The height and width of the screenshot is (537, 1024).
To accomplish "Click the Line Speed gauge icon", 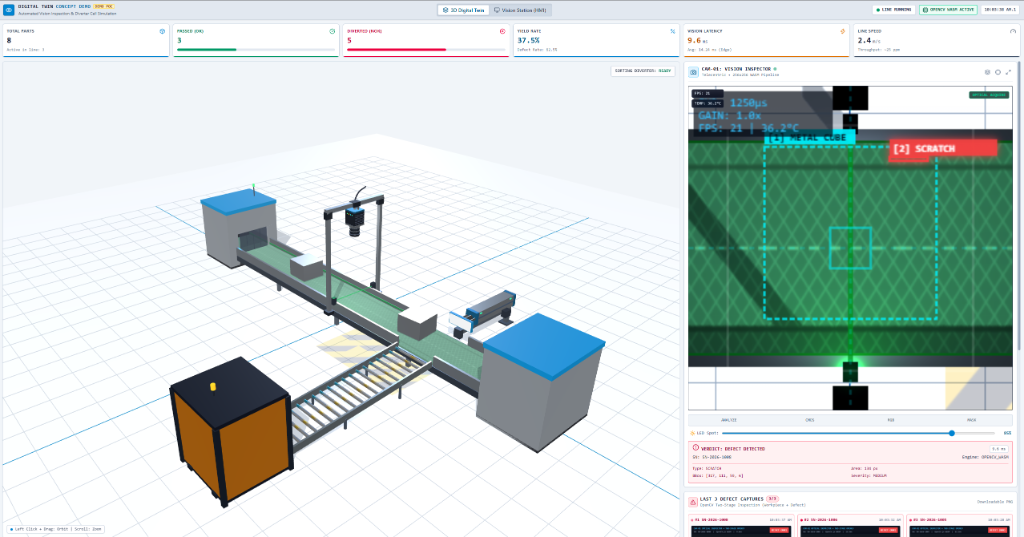I will [x=1013, y=31].
